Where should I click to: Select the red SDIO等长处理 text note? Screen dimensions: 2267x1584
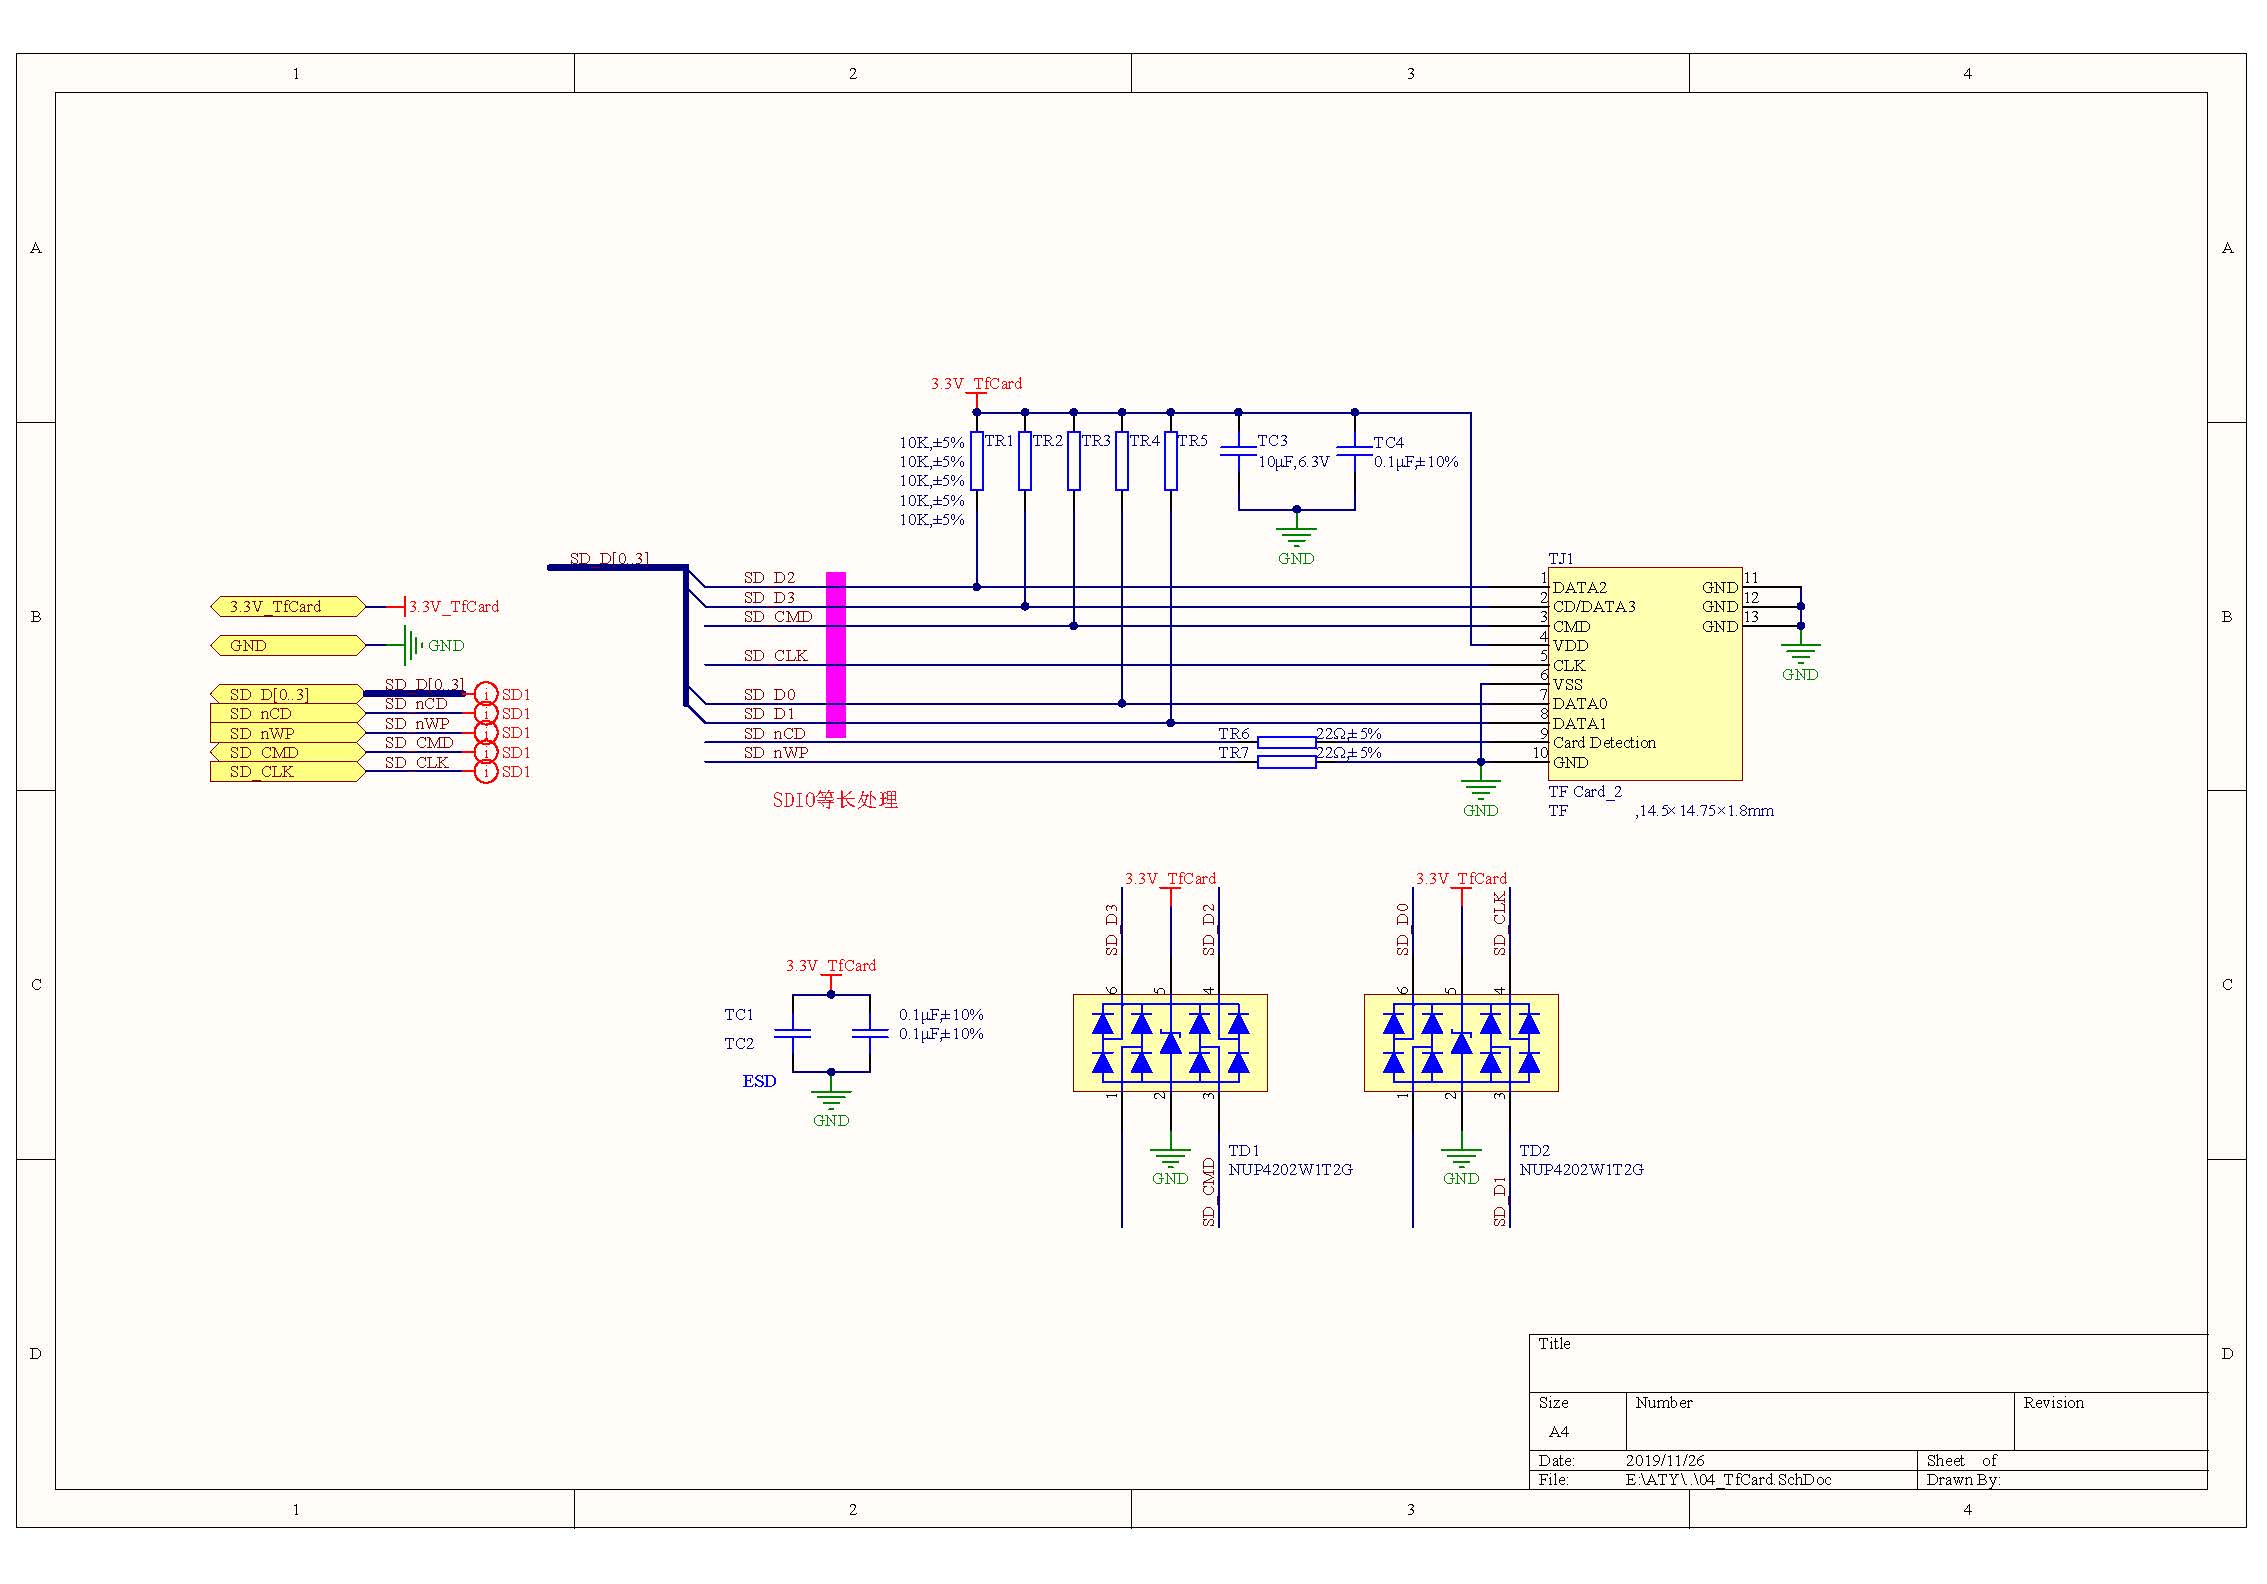(835, 800)
